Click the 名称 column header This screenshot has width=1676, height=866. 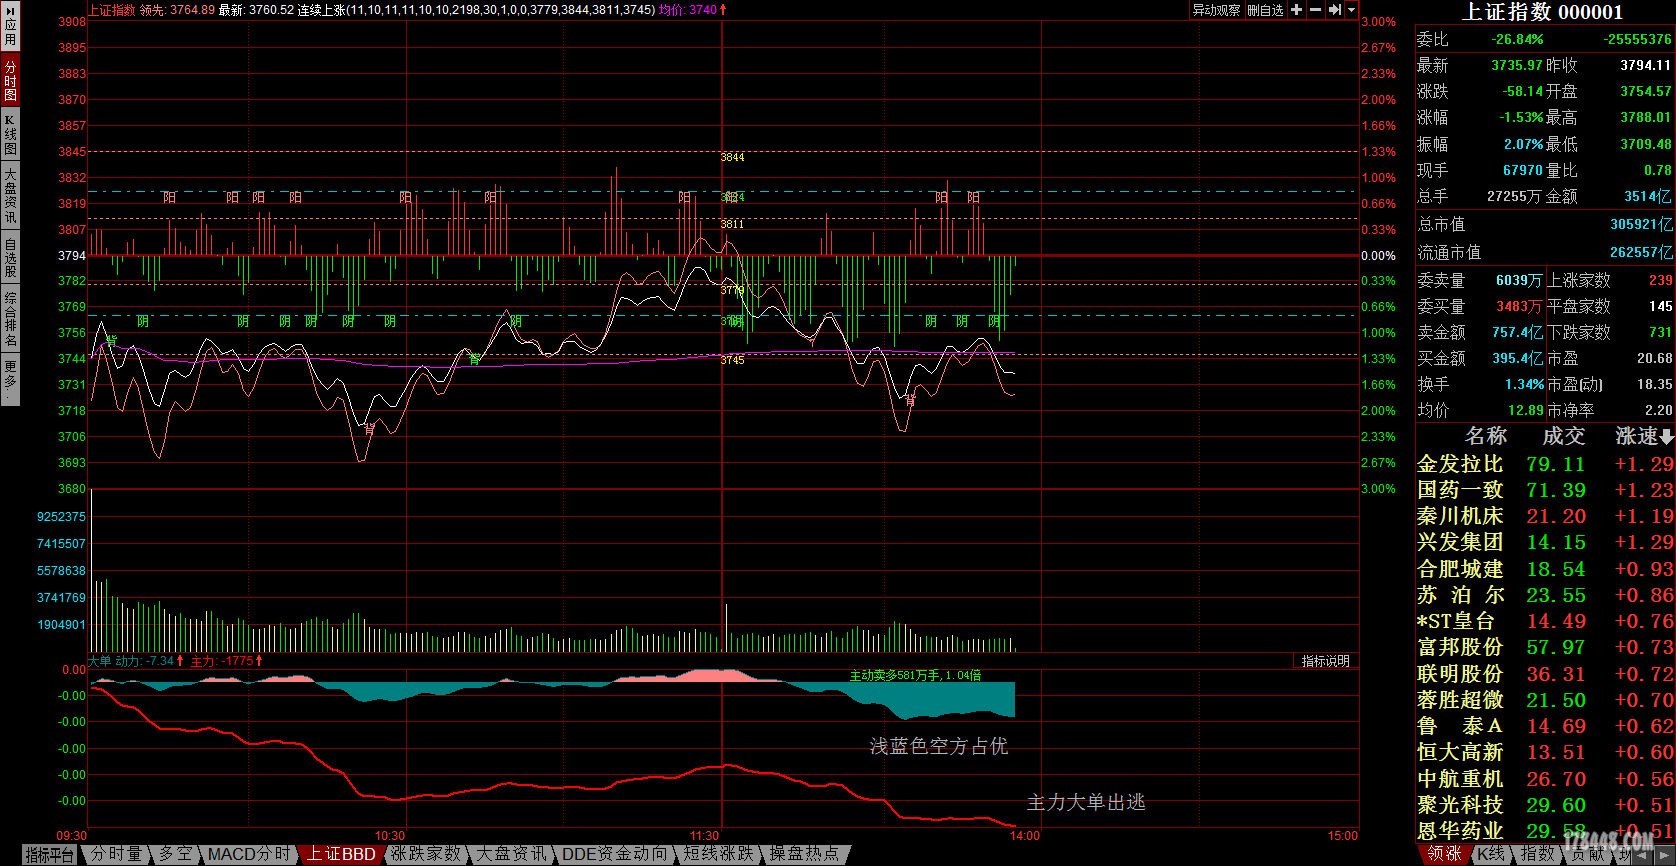coord(1485,436)
